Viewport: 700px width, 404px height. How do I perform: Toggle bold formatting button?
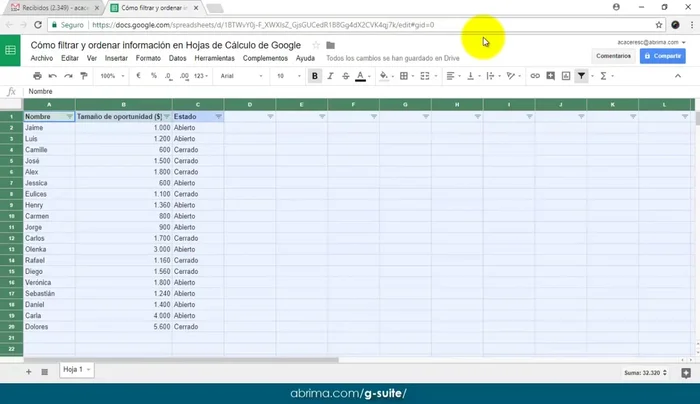click(315, 75)
